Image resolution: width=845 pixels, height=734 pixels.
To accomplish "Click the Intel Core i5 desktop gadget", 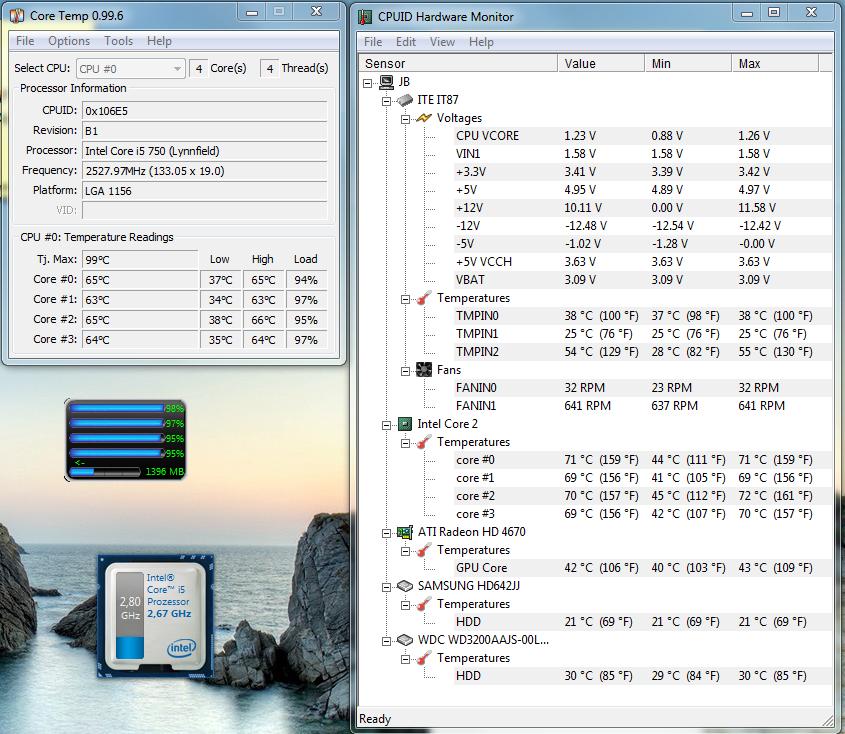I will pyautogui.click(x=156, y=616).
